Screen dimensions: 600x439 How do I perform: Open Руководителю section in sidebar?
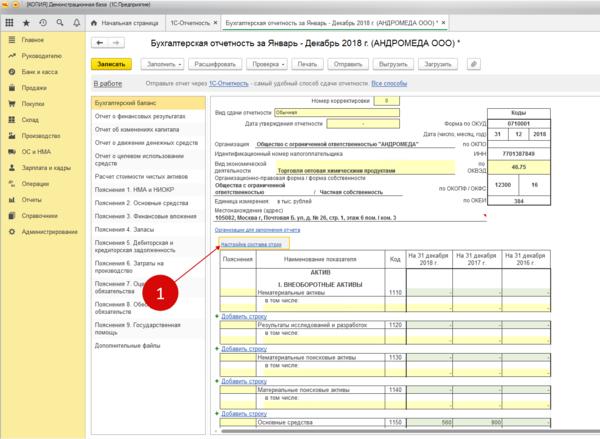click(41, 56)
